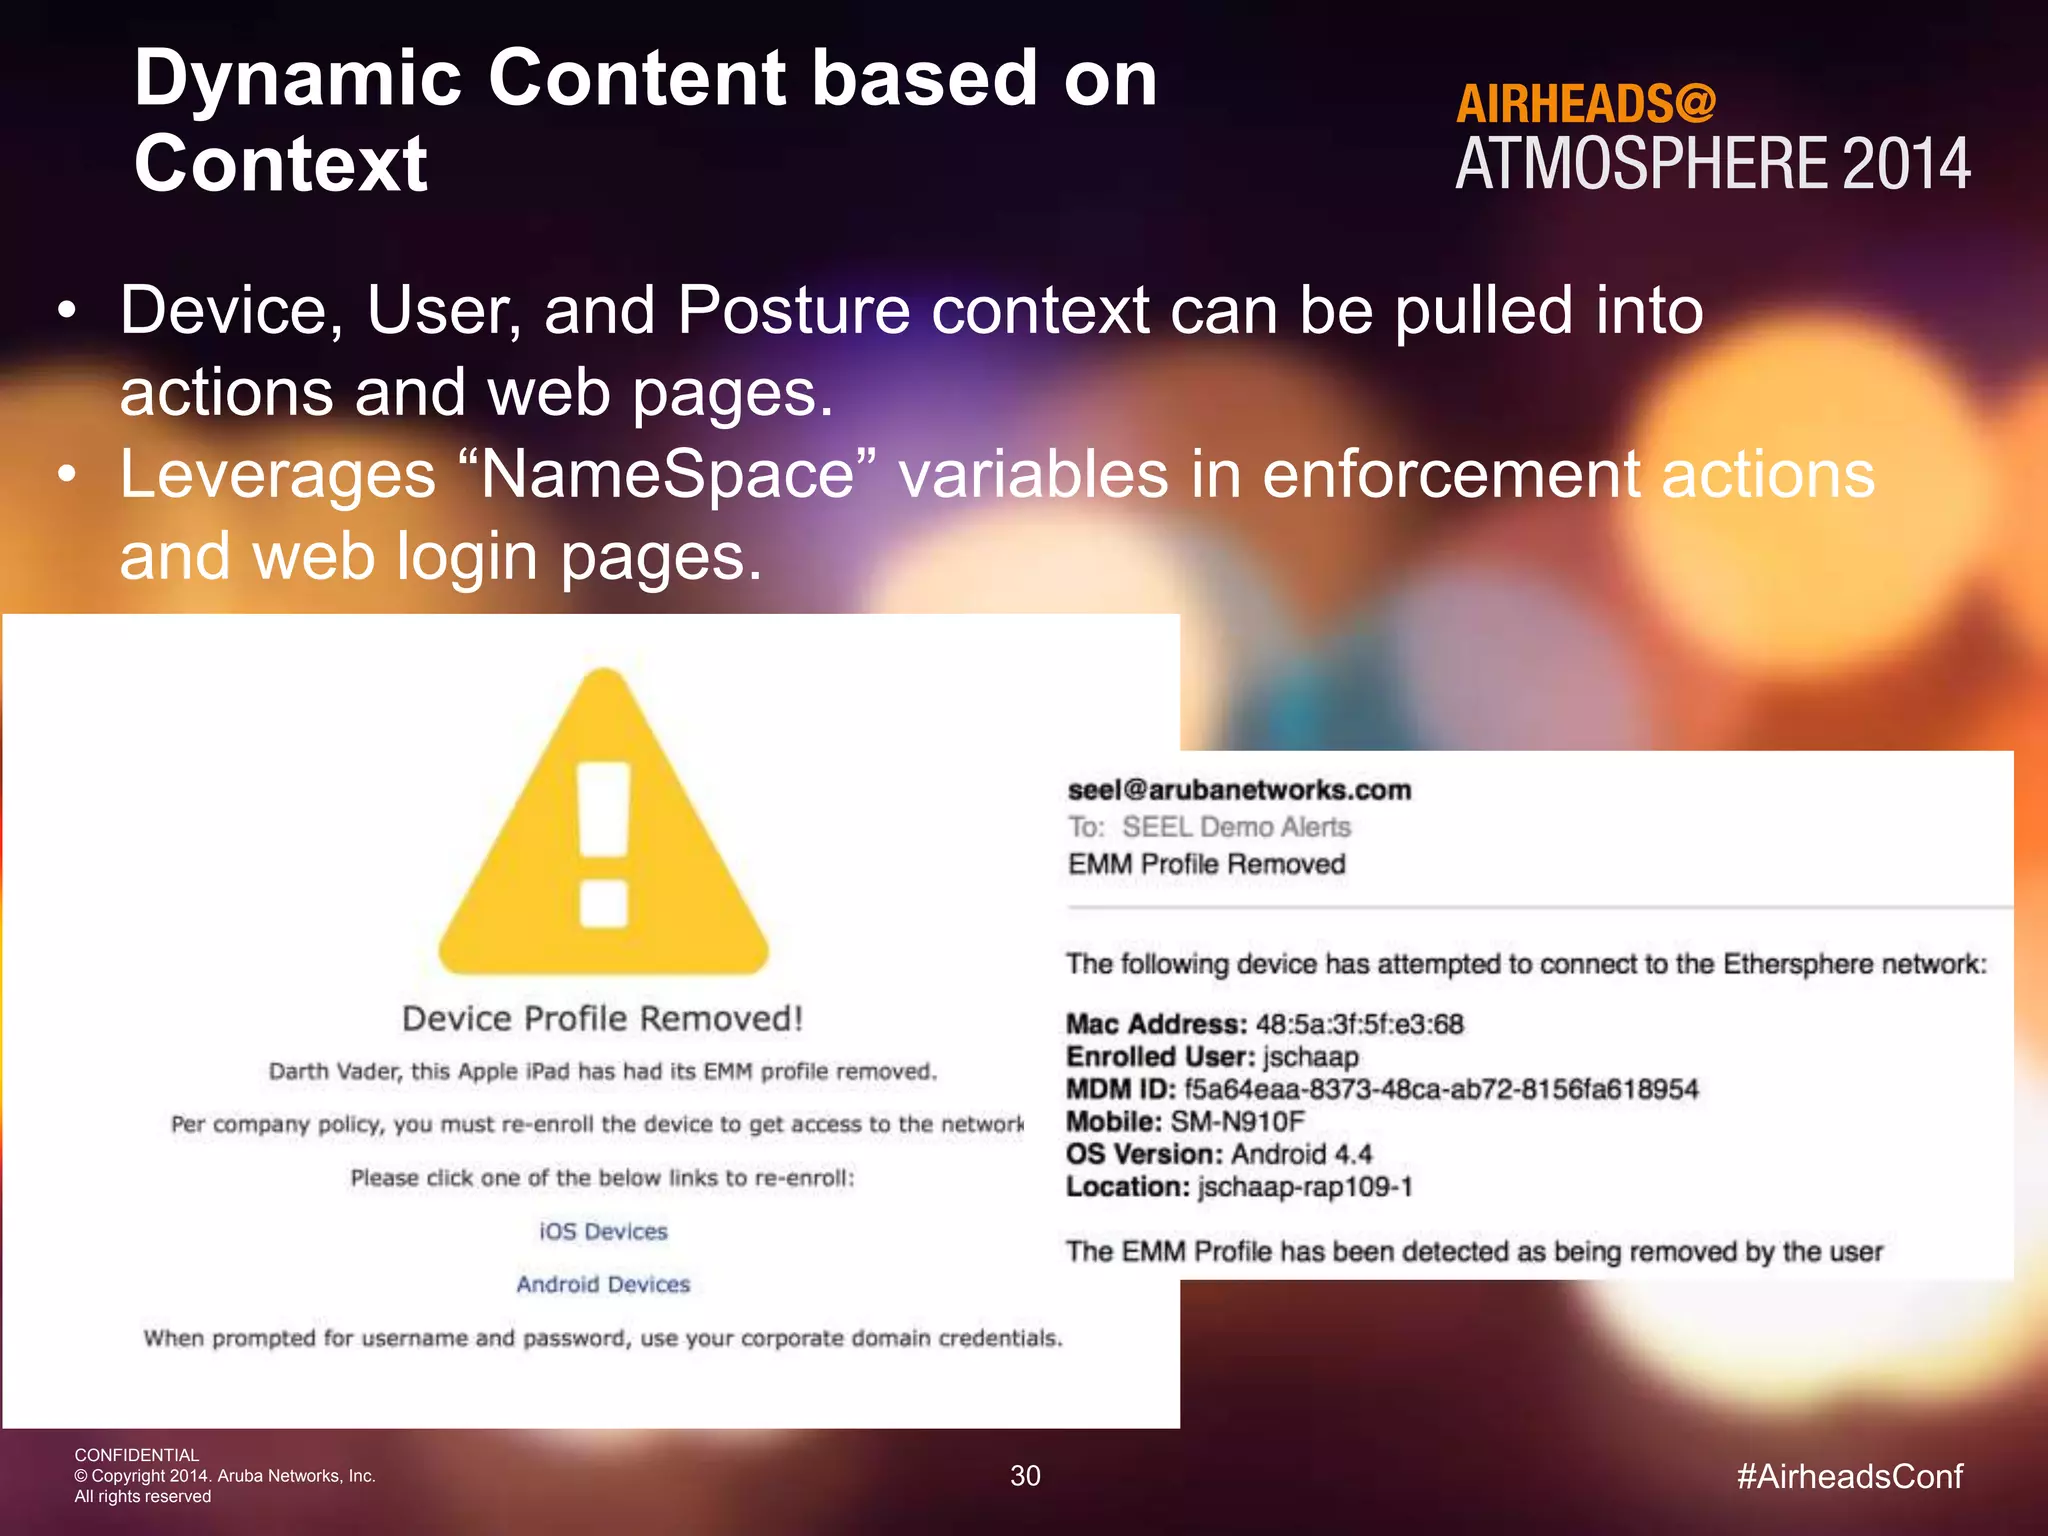Select the EMM Profile Removed subject line

click(x=1206, y=864)
